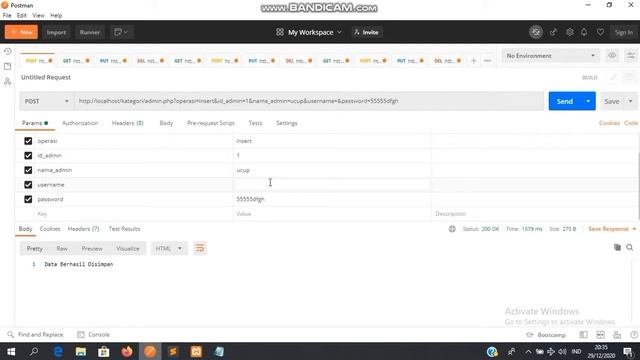Switch to the Authorization tab
Screen dimensions: 640x360
(x=80, y=123)
